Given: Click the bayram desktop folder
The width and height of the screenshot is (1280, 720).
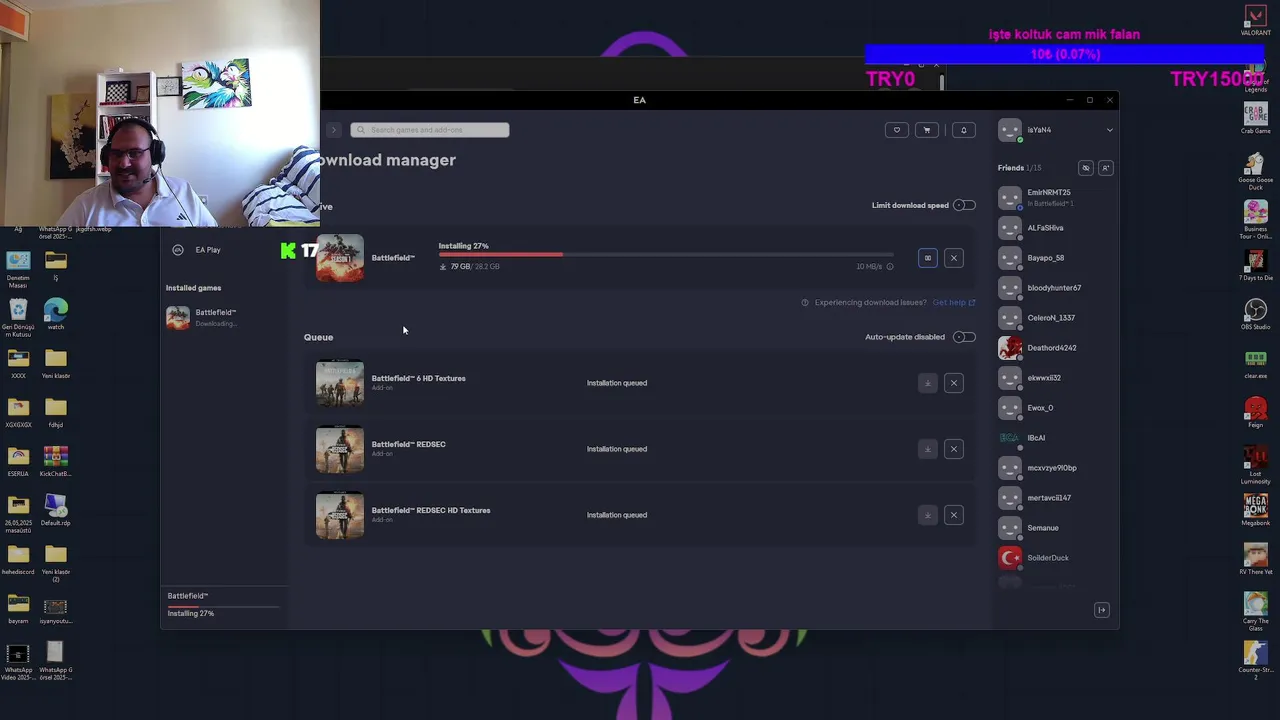Looking at the screenshot, I should [18, 609].
